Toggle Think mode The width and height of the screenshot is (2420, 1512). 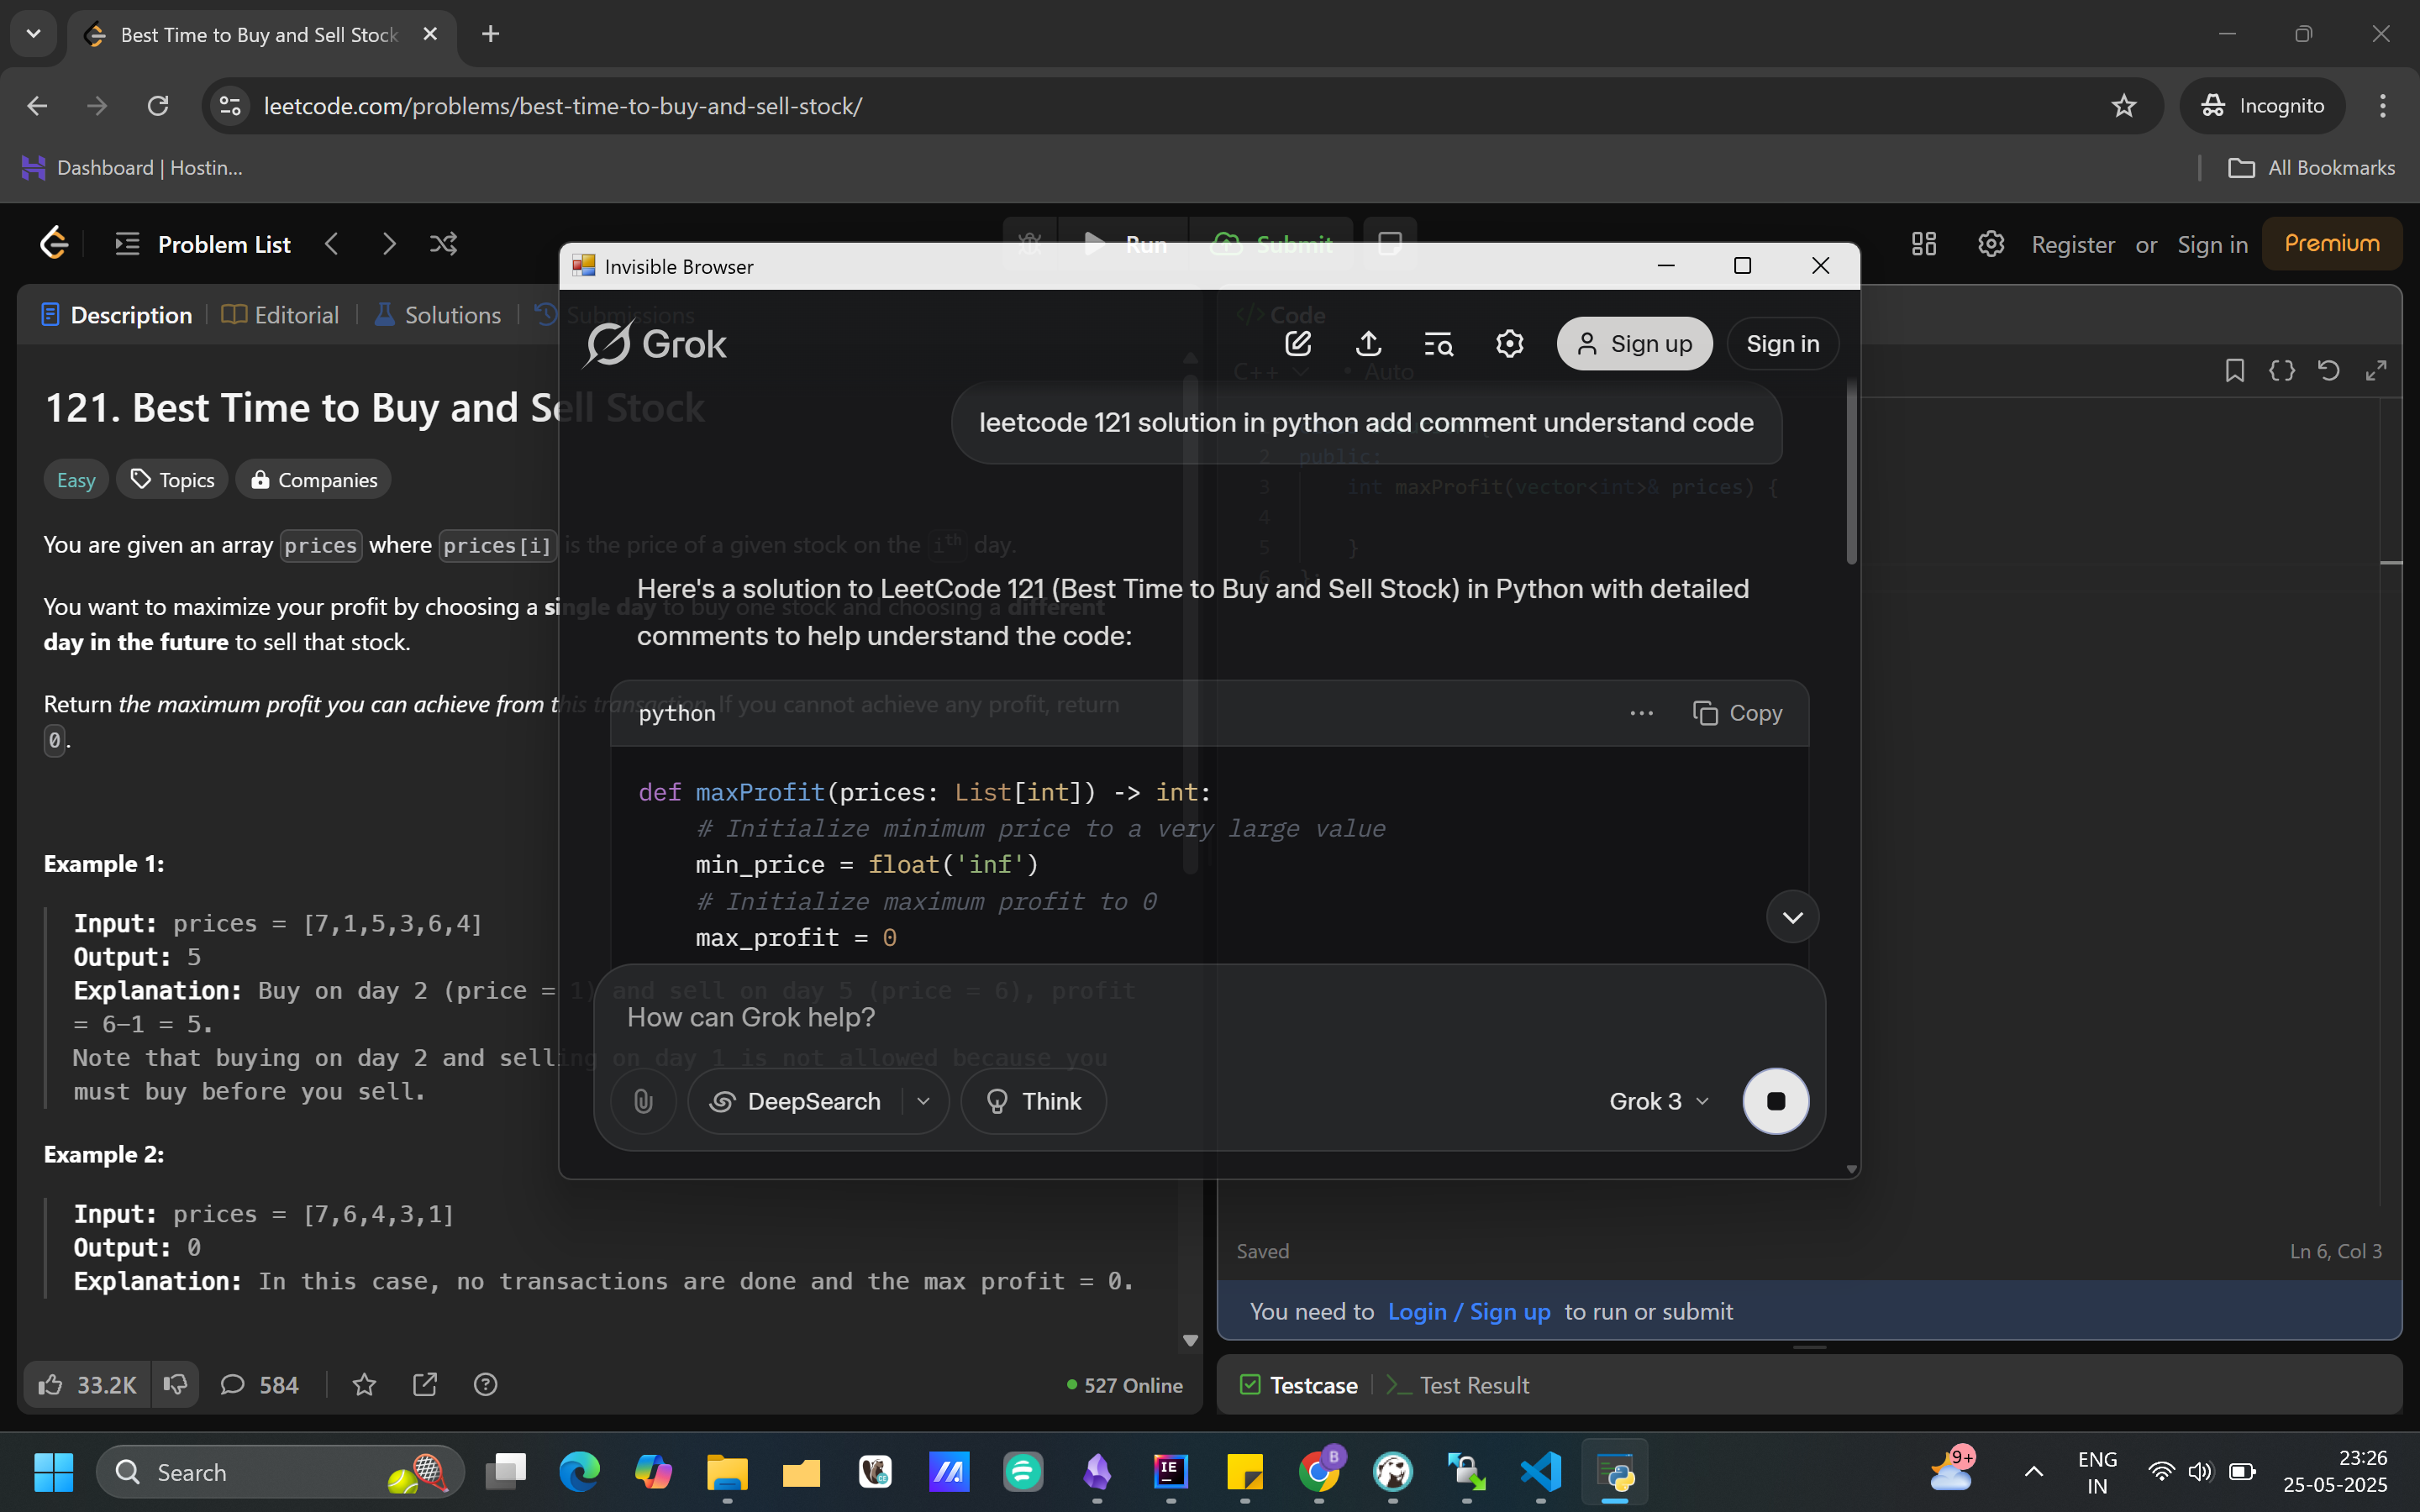click(1033, 1101)
